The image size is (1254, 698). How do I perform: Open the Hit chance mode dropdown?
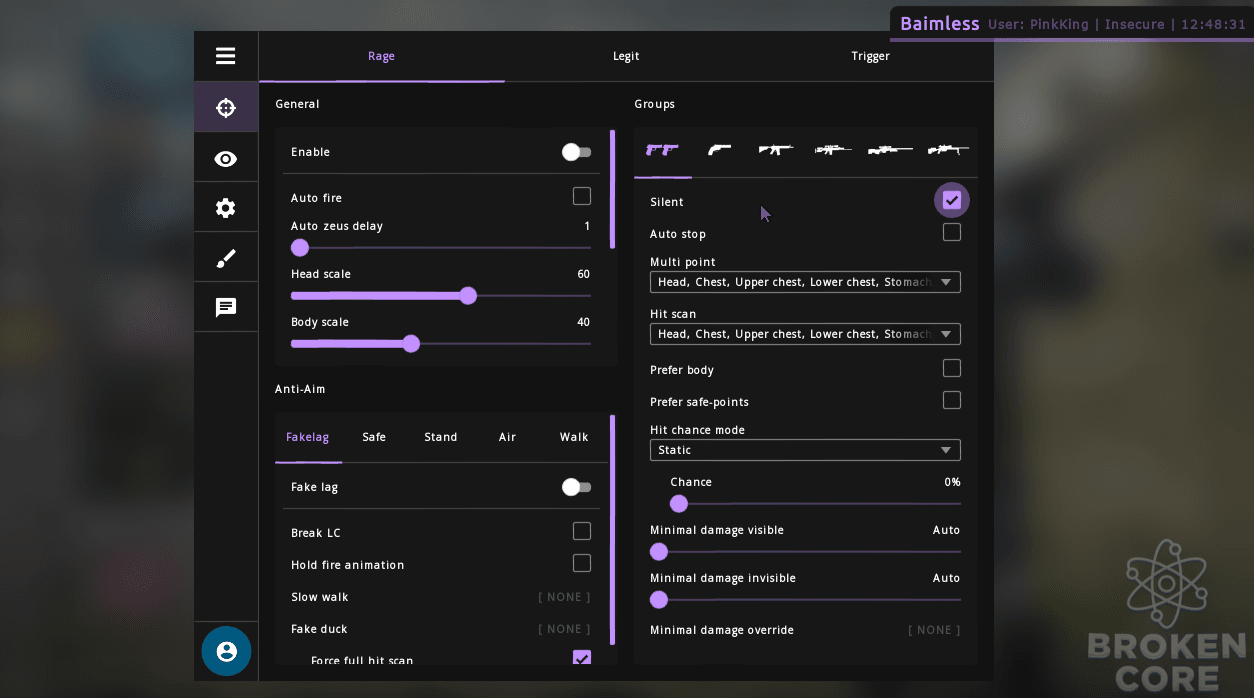(805, 450)
